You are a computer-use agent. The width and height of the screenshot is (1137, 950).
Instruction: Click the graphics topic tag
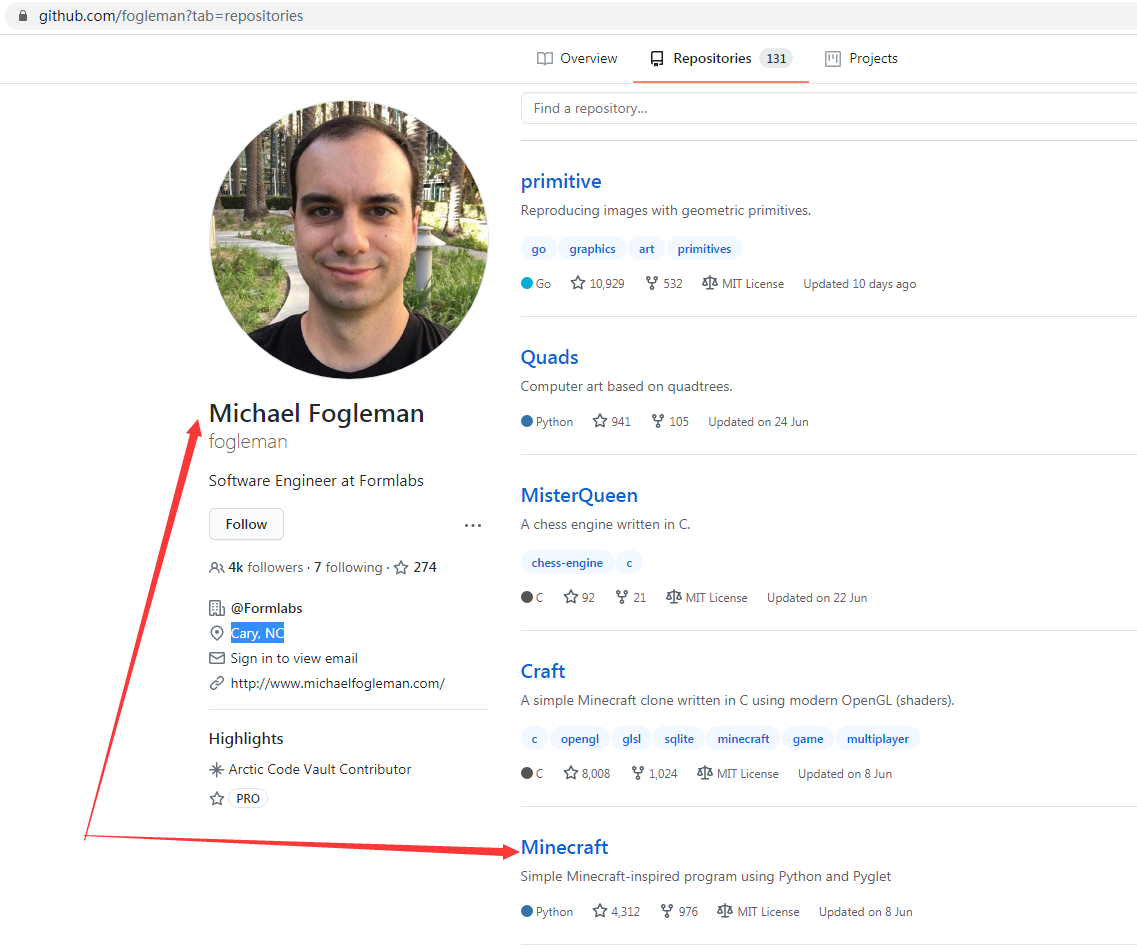pos(592,249)
